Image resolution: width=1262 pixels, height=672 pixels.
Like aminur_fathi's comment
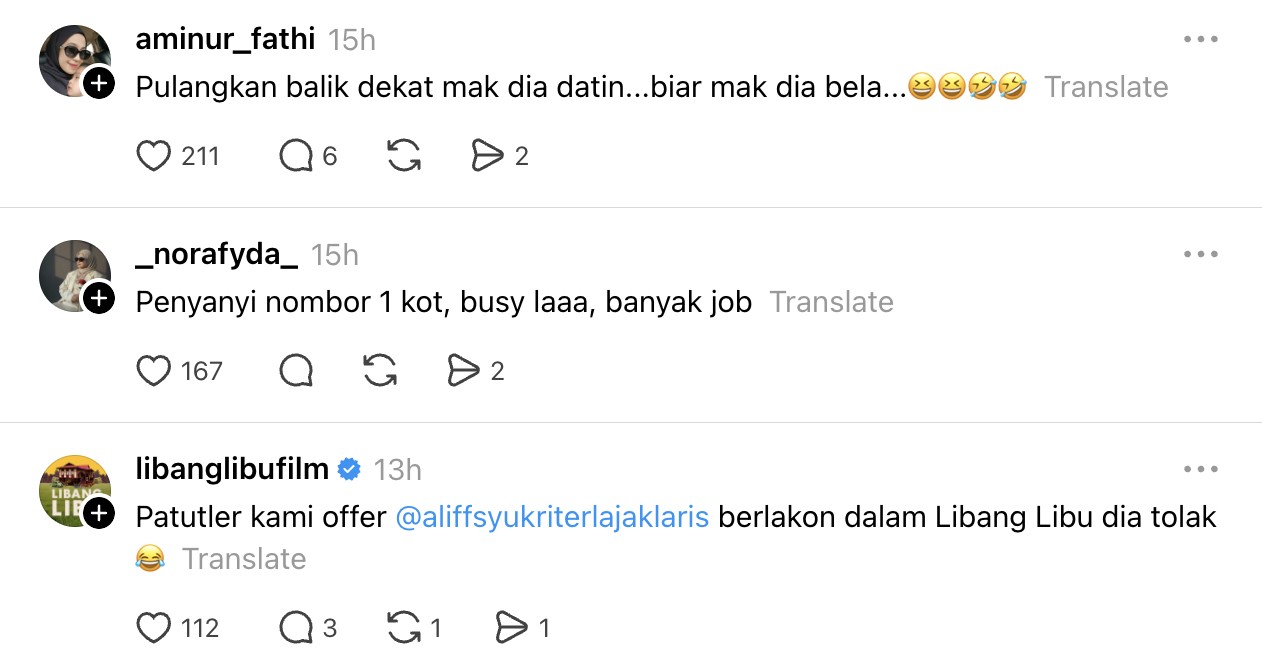click(x=153, y=156)
